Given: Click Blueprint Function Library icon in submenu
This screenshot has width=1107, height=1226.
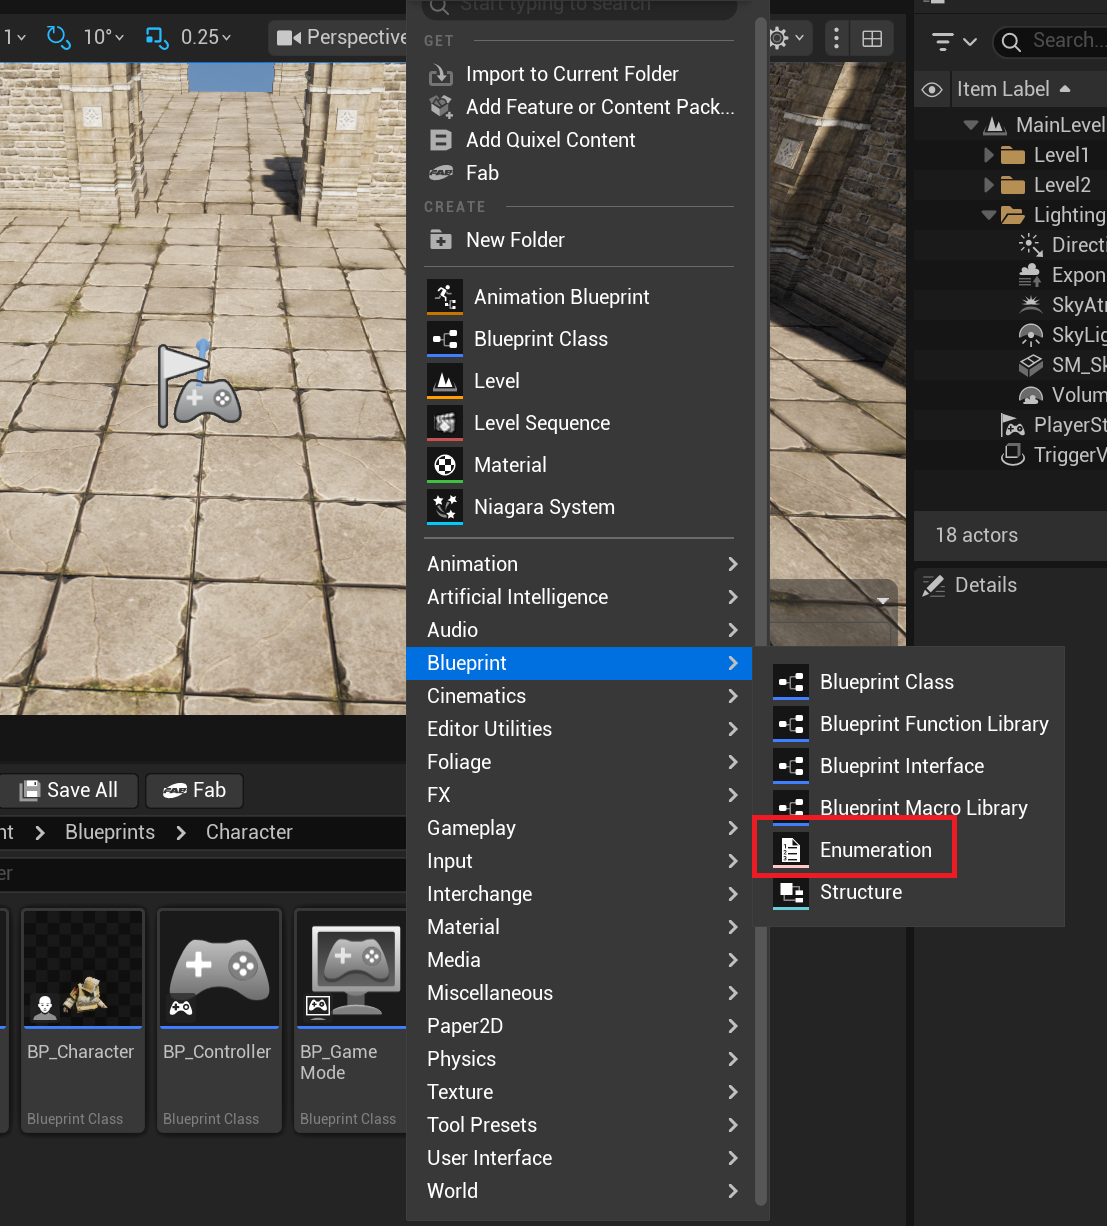Looking at the screenshot, I should [x=791, y=724].
